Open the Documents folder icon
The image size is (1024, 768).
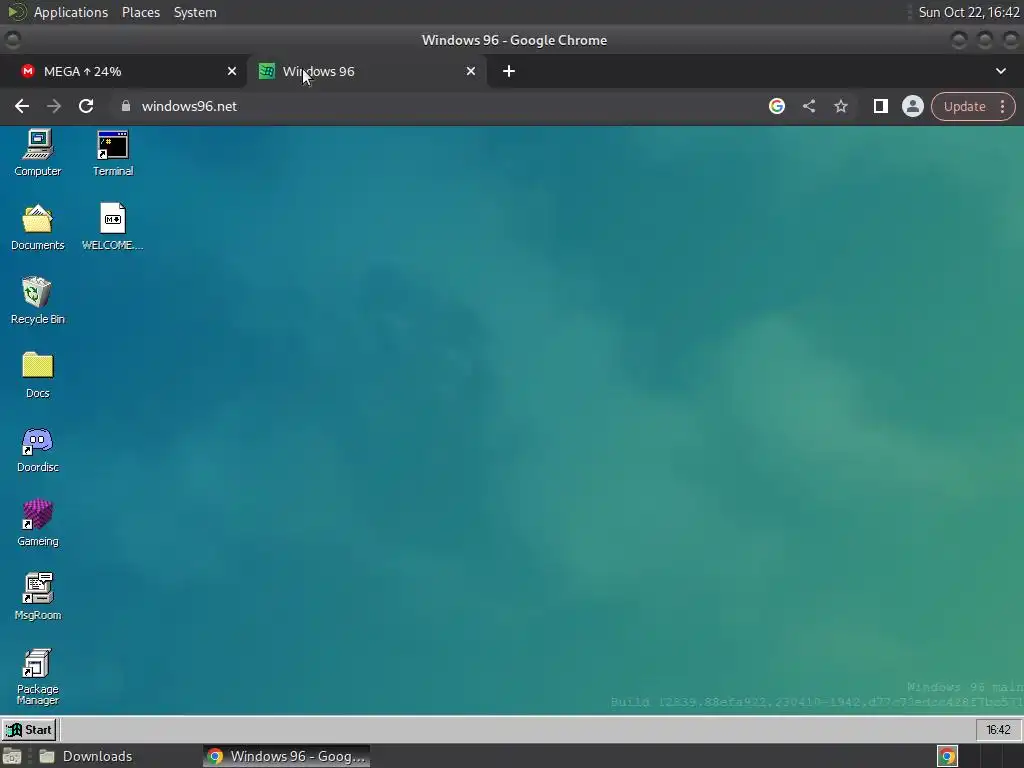(x=38, y=227)
